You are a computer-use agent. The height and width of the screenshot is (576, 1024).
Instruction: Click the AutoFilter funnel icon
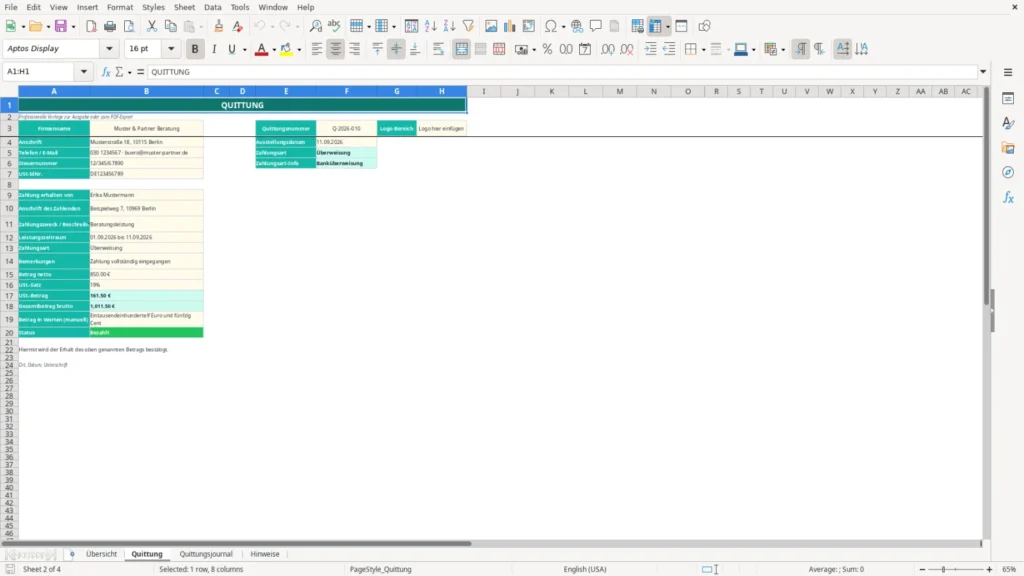click(x=468, y=26)
